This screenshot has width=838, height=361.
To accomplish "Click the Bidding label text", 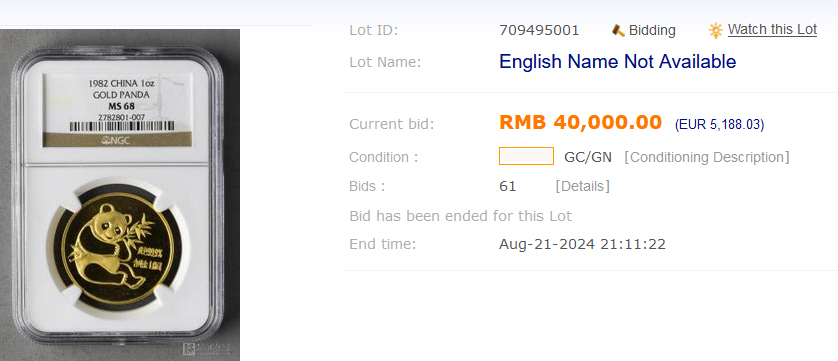I will click(652, 30).
